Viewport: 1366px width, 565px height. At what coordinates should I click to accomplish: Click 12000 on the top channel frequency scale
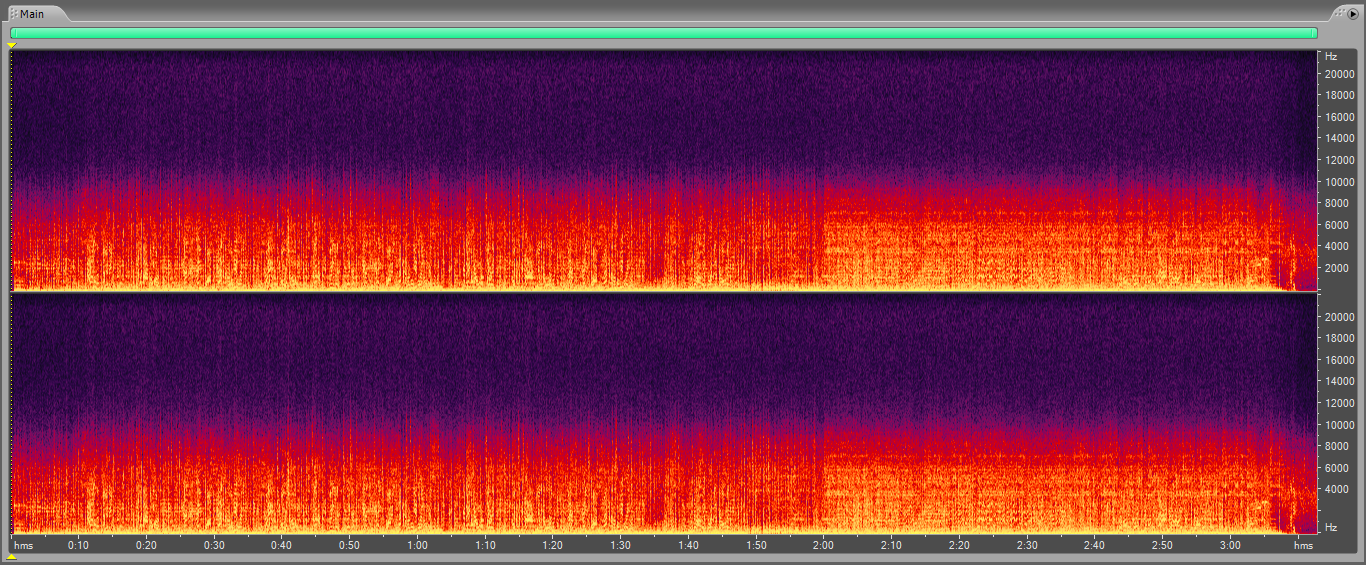click(x=1339, y=161)
